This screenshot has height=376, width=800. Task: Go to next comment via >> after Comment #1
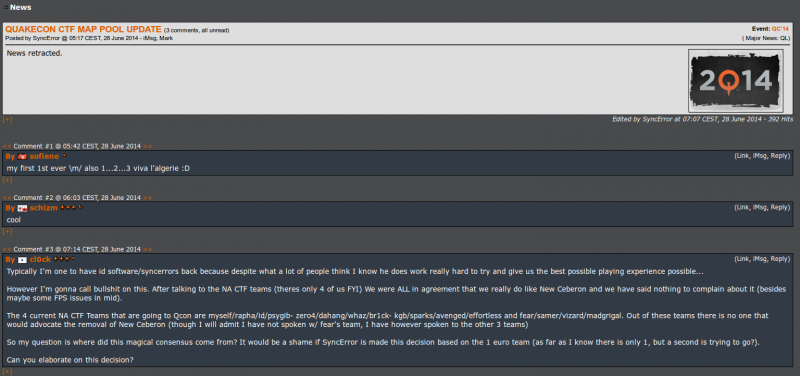[x=147, y=146]
